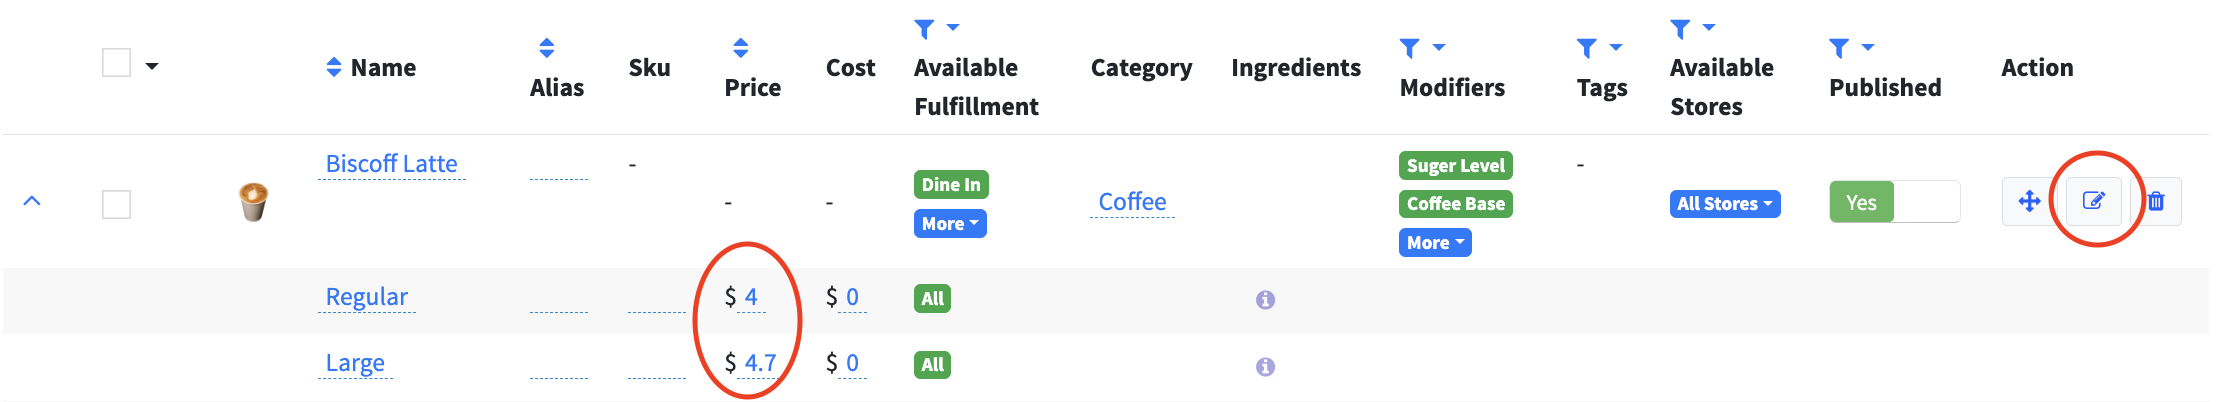Image resolution: width=2226 pixels, height=402 pixels.
Task: Tick the Biscoff Latte row checkbox
Action: [117, 204]
